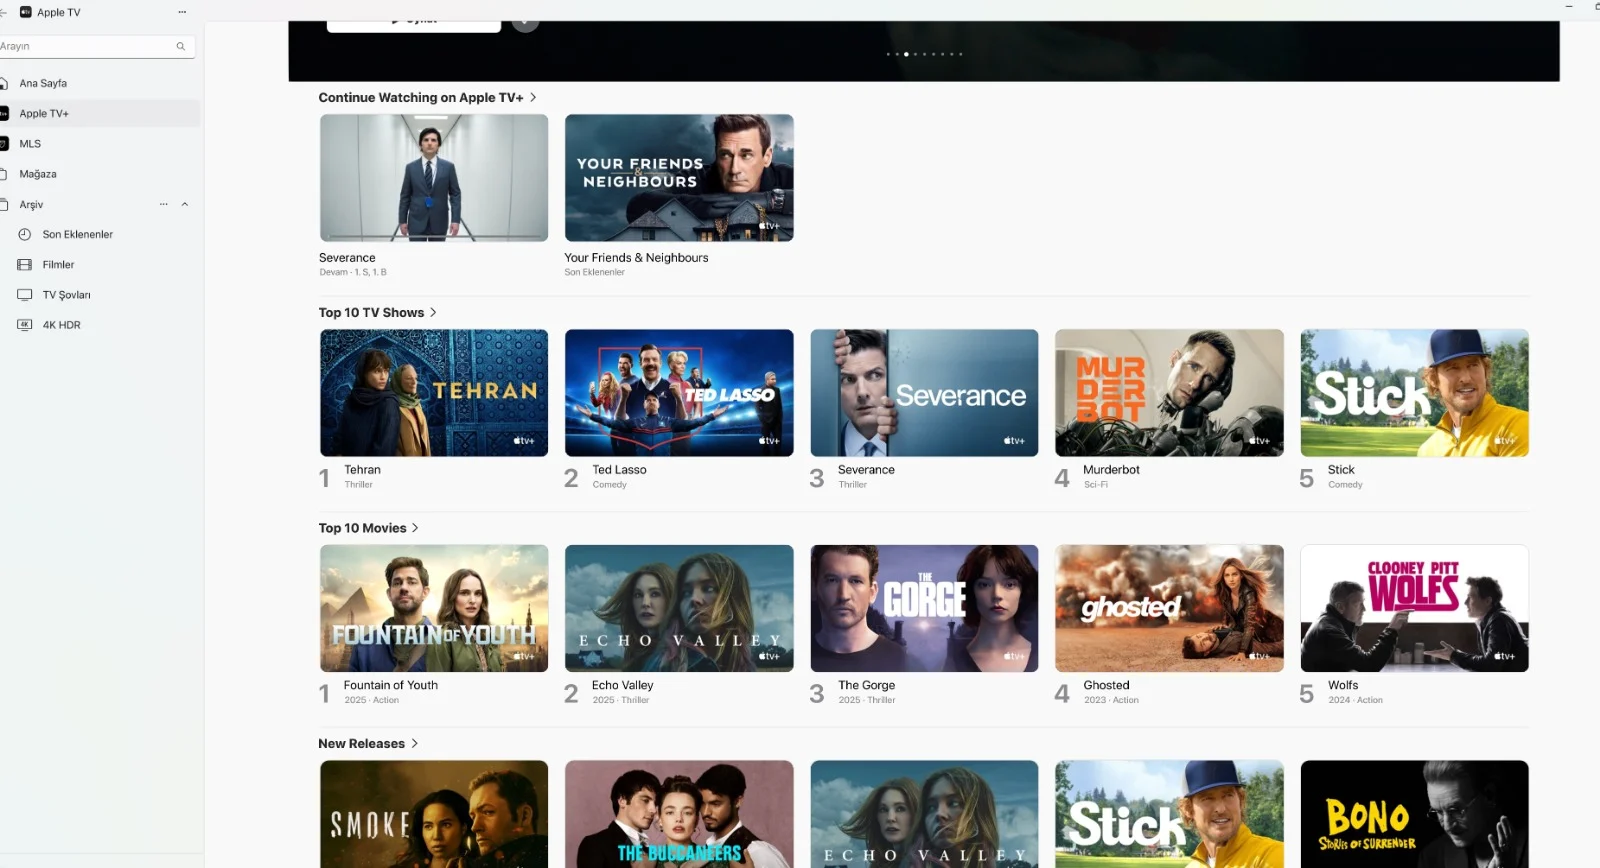Open the Top 10 Movies list
1600x868 pixels.
pos(369,528)
